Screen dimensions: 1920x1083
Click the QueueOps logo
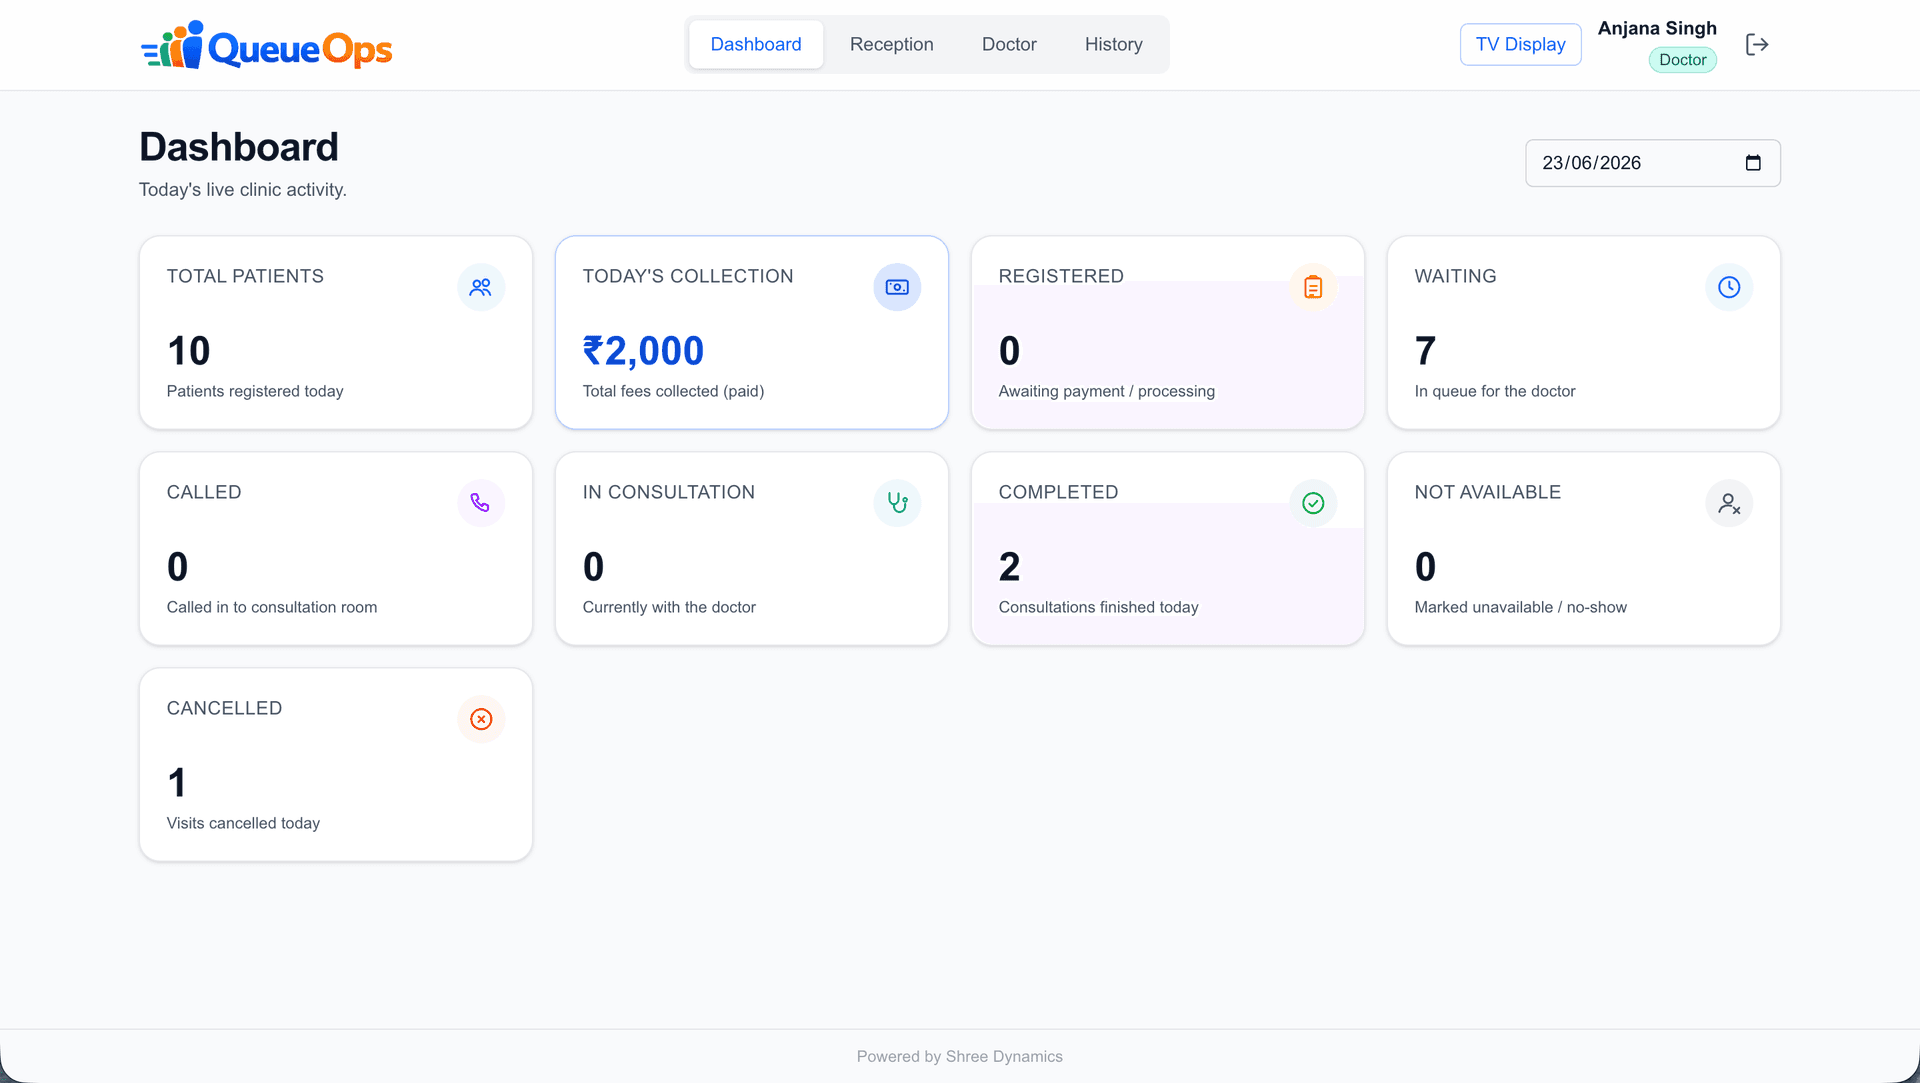coord(266,45)
